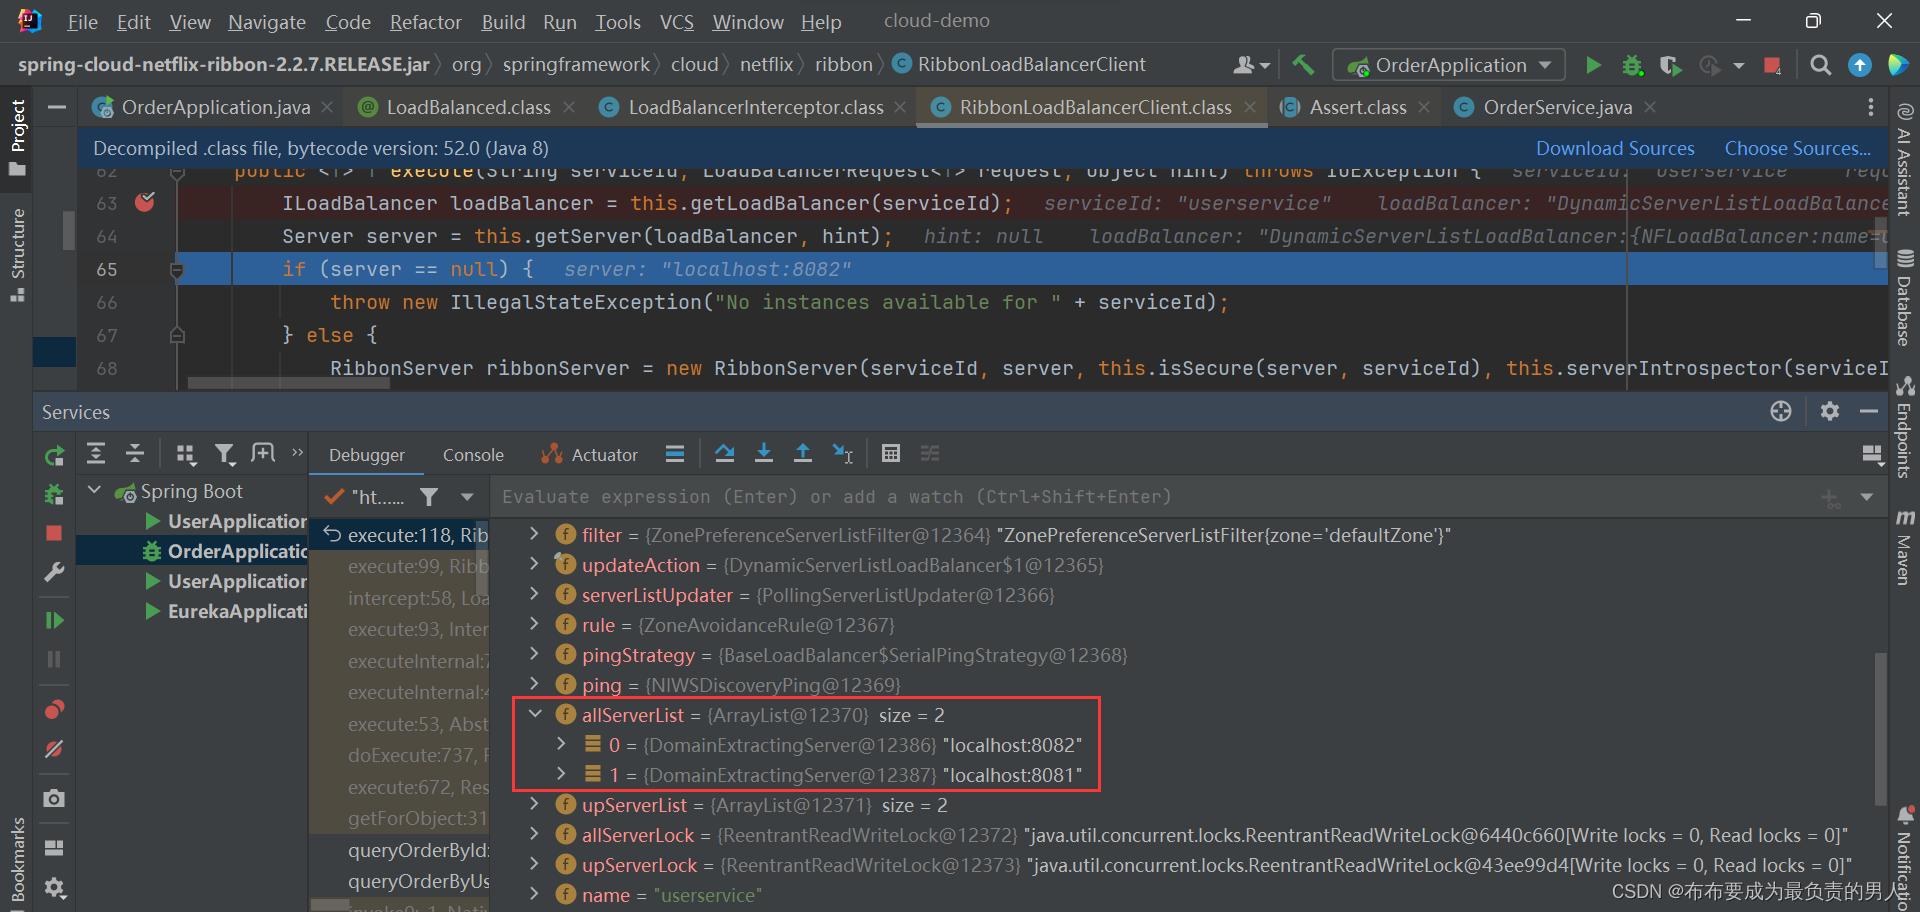Viewport: 1920px width, 912px height.
Task: Stop all running processes with the top red square
Action: (x=1772, y=65)
